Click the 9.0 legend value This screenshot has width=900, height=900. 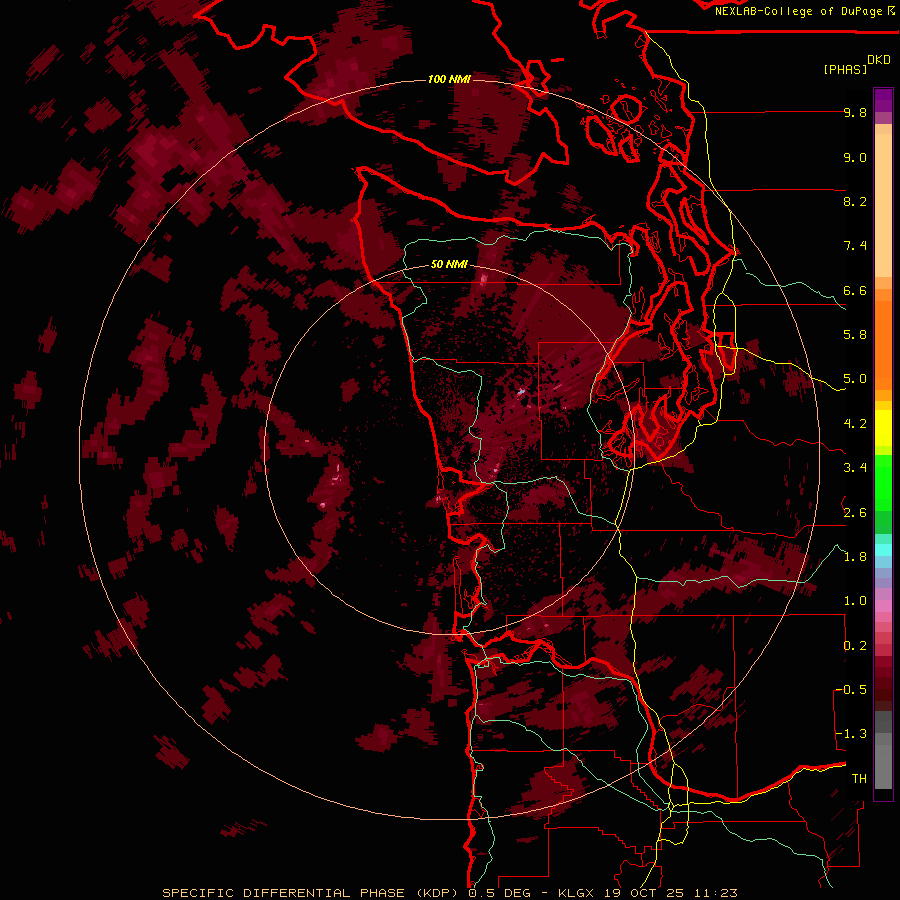[x=855, y=157]
